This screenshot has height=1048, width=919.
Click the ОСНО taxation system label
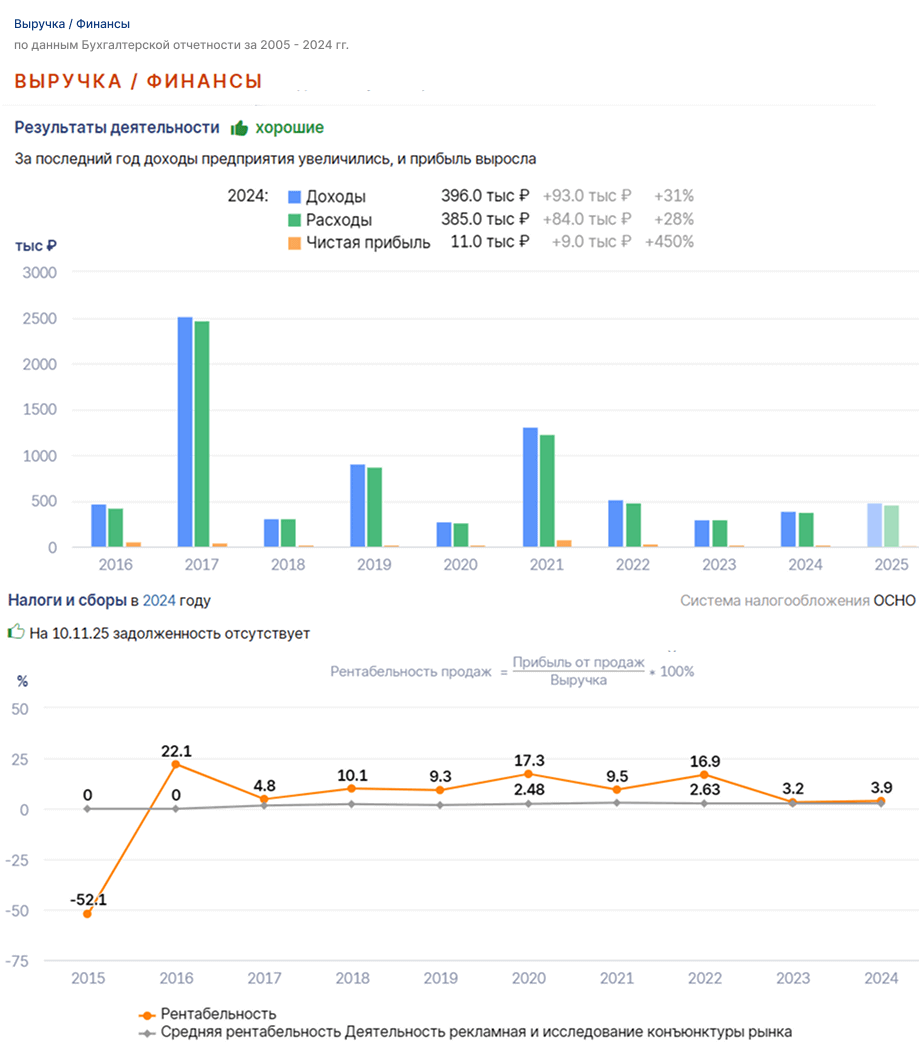(894, 601)
